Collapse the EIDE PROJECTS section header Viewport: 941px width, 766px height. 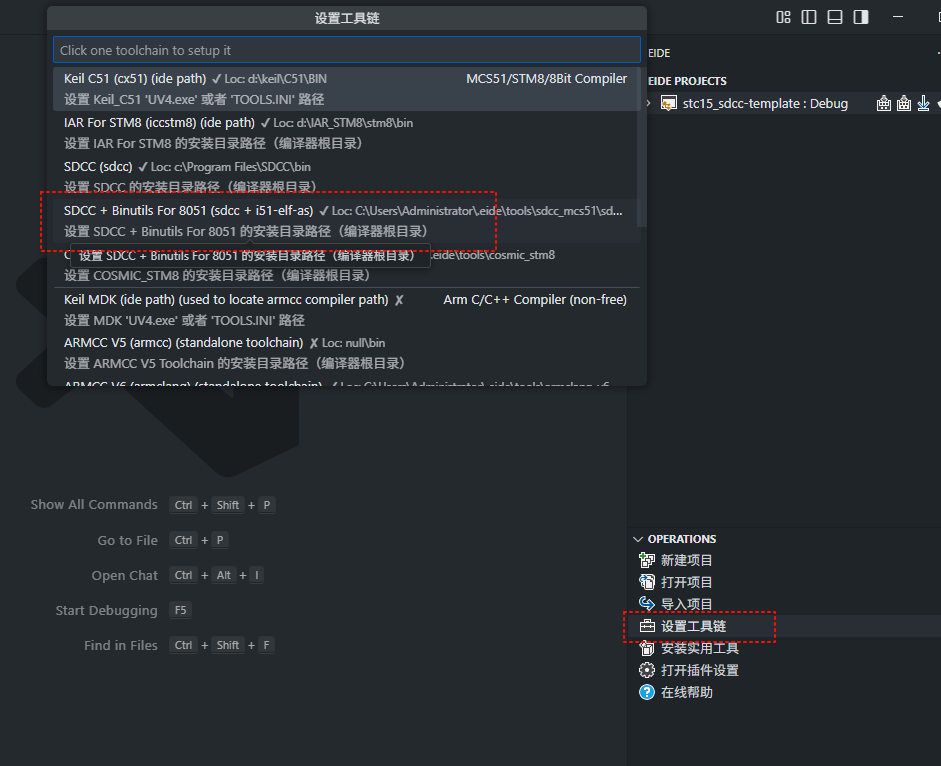click(x=687, y=81)
